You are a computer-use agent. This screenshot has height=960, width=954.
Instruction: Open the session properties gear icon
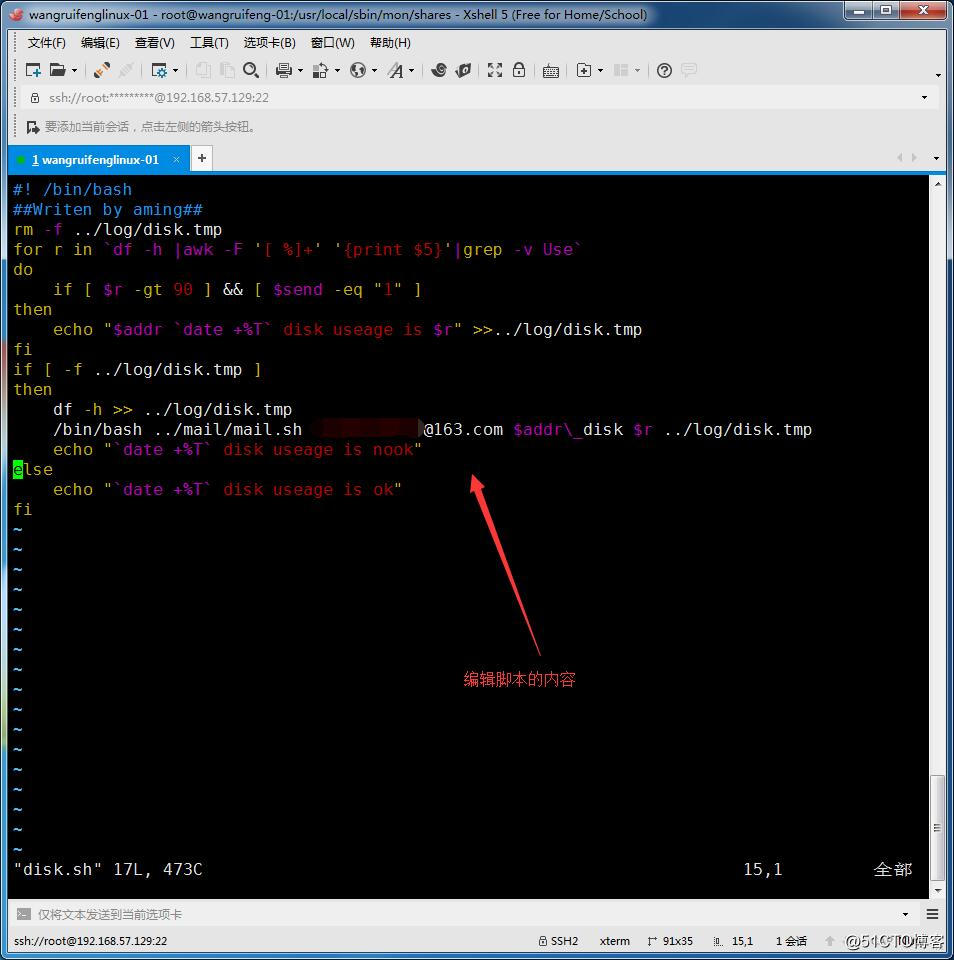(159, 70)
